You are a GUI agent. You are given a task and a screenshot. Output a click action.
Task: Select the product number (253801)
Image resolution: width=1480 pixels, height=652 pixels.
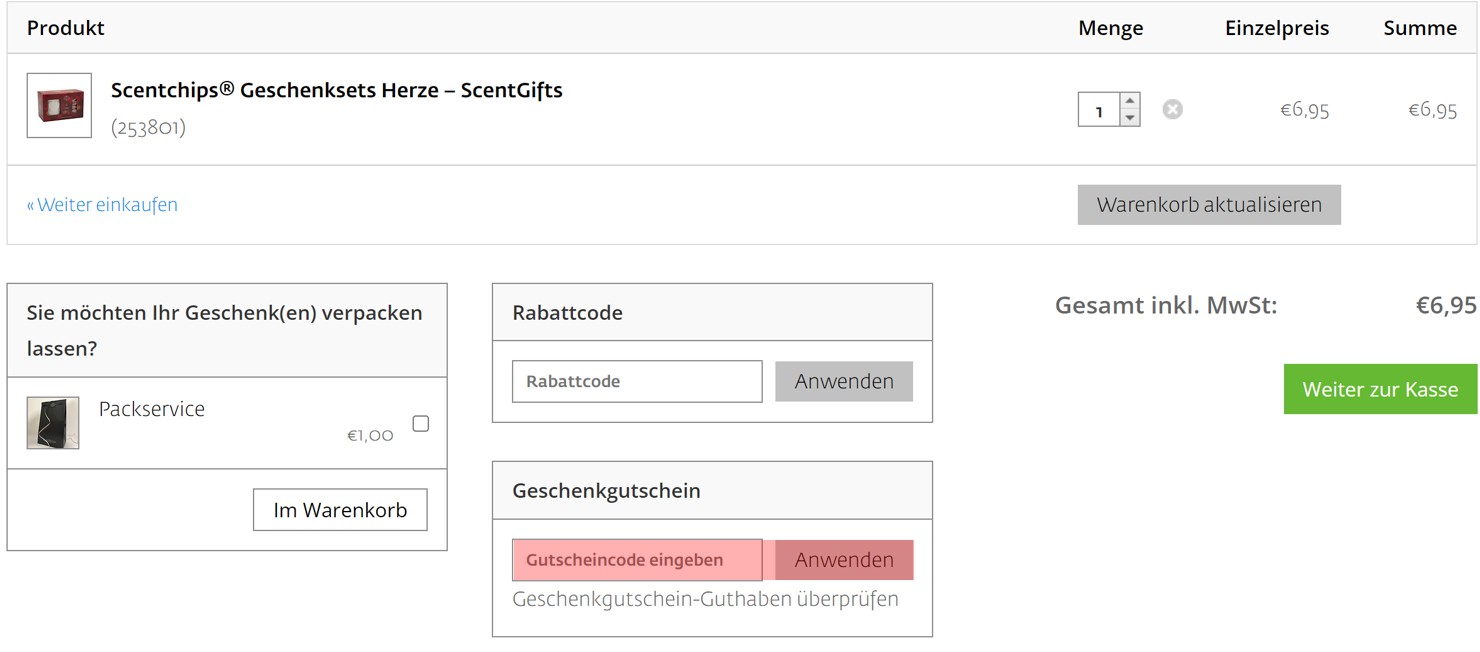(148, 128)
